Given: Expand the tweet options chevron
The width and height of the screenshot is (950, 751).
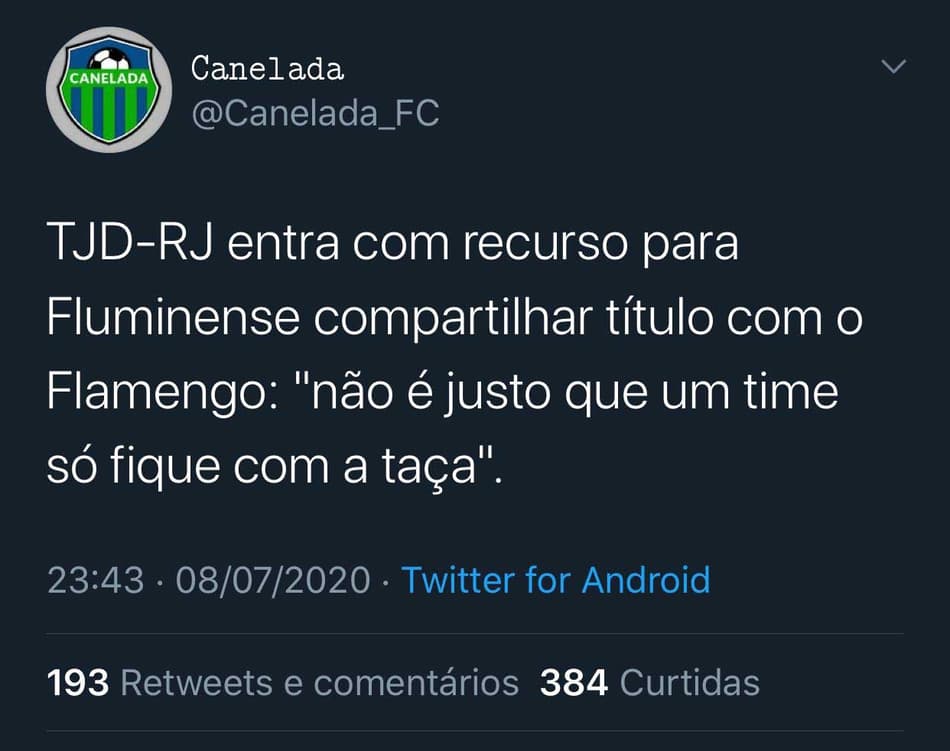Looking at the screenshot, I should [x=894, y=66].
